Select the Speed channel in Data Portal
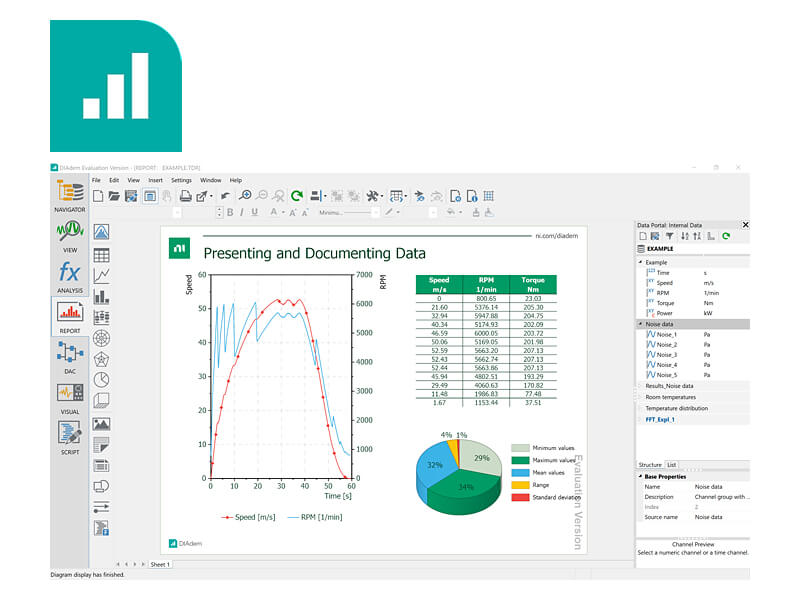Screen dimensions: 800x600 (664, 283)
